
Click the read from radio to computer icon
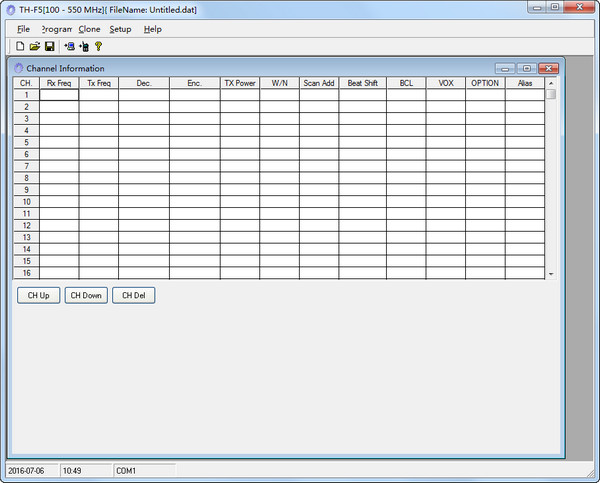[x=69, y=46]
